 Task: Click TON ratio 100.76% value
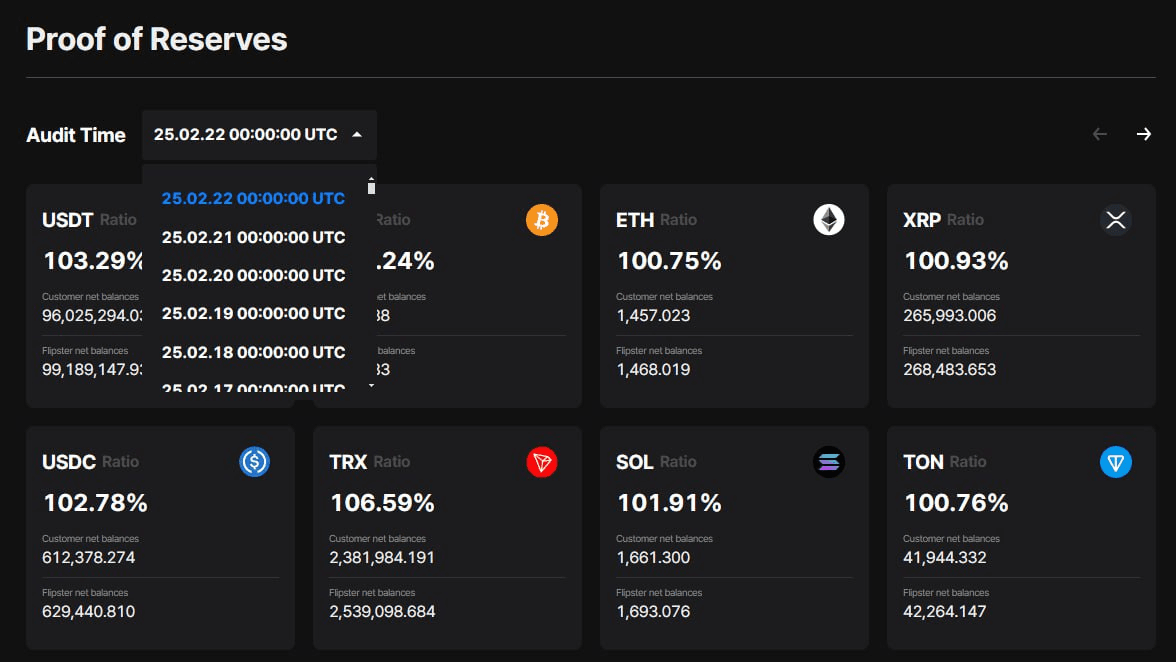pyautogui.click(x=956, y=503)
